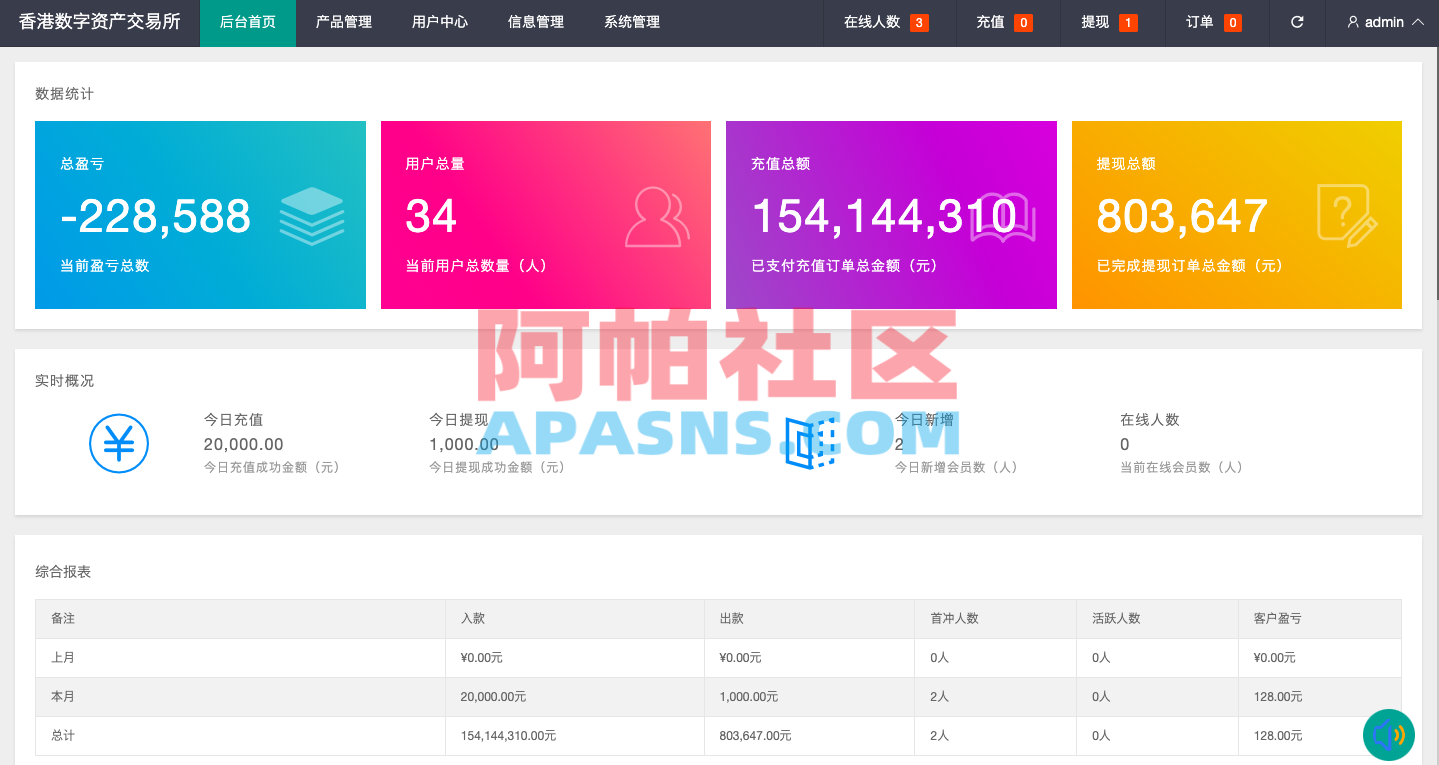Open the floating green support widget bottom right

[1390, 735]
